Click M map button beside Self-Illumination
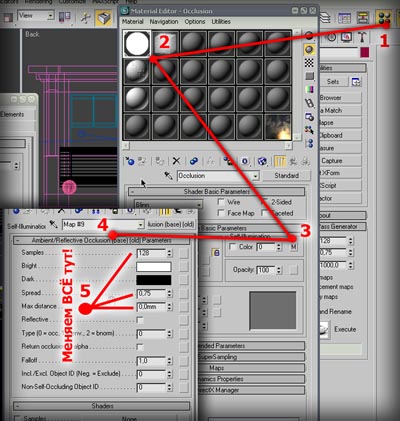The image size is (400, 421). [293, 247]
